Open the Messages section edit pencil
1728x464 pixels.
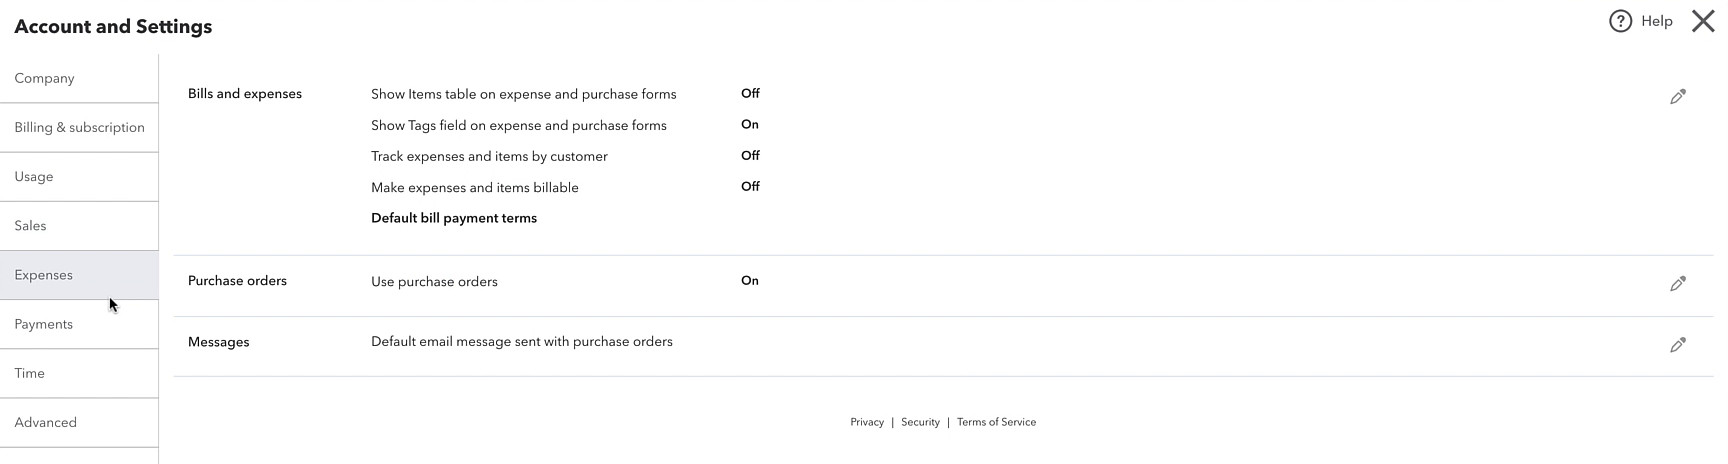[x=1678, y=345]
